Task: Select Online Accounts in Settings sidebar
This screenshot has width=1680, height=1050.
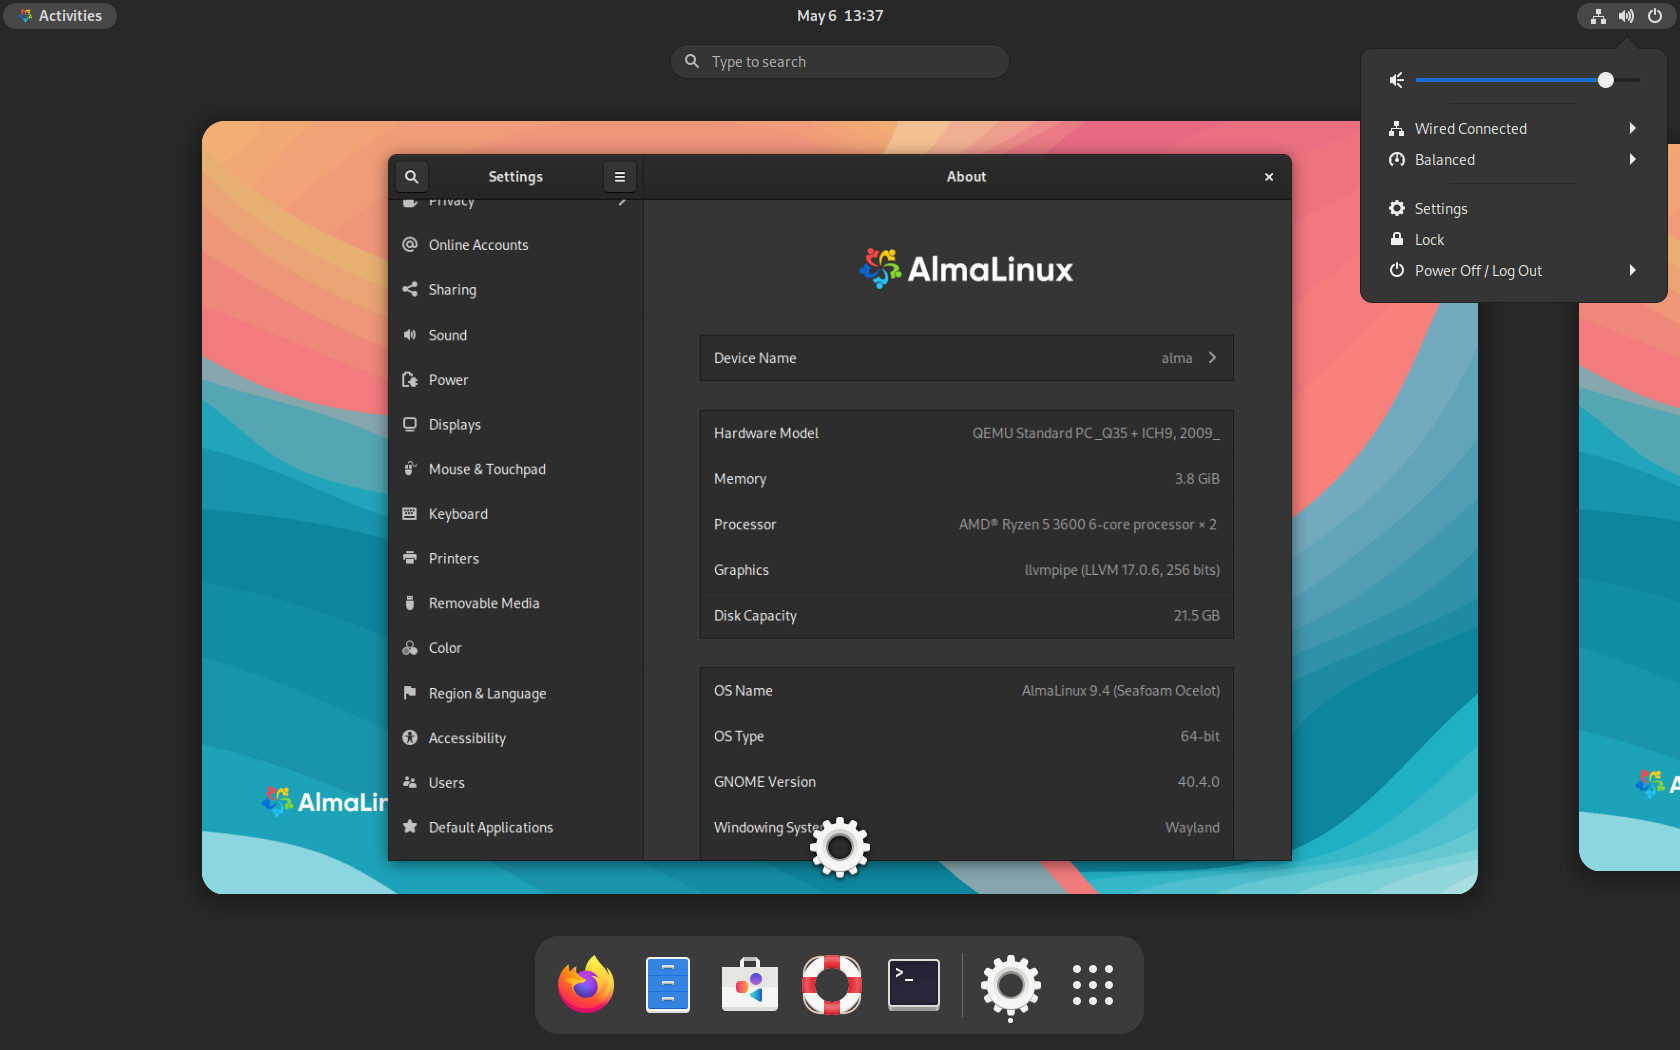Action: coord(515,245)
